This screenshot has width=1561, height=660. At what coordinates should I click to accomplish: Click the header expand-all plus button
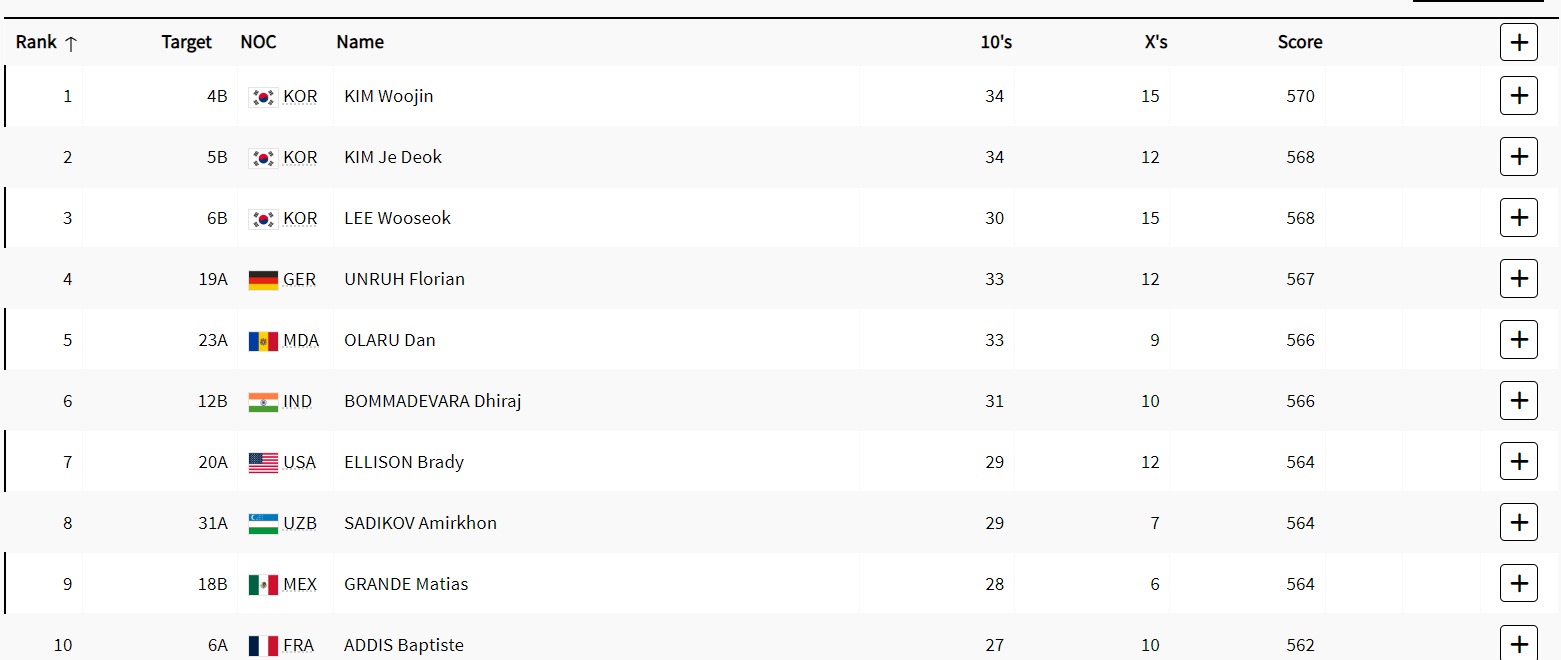pos(1518,42)
